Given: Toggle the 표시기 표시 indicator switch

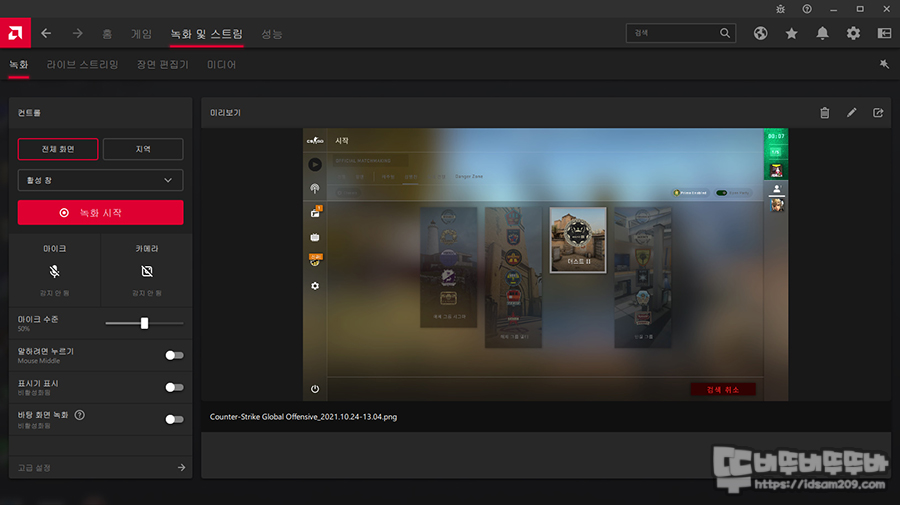Looking at the screenshot, I should tap(174, 387).
